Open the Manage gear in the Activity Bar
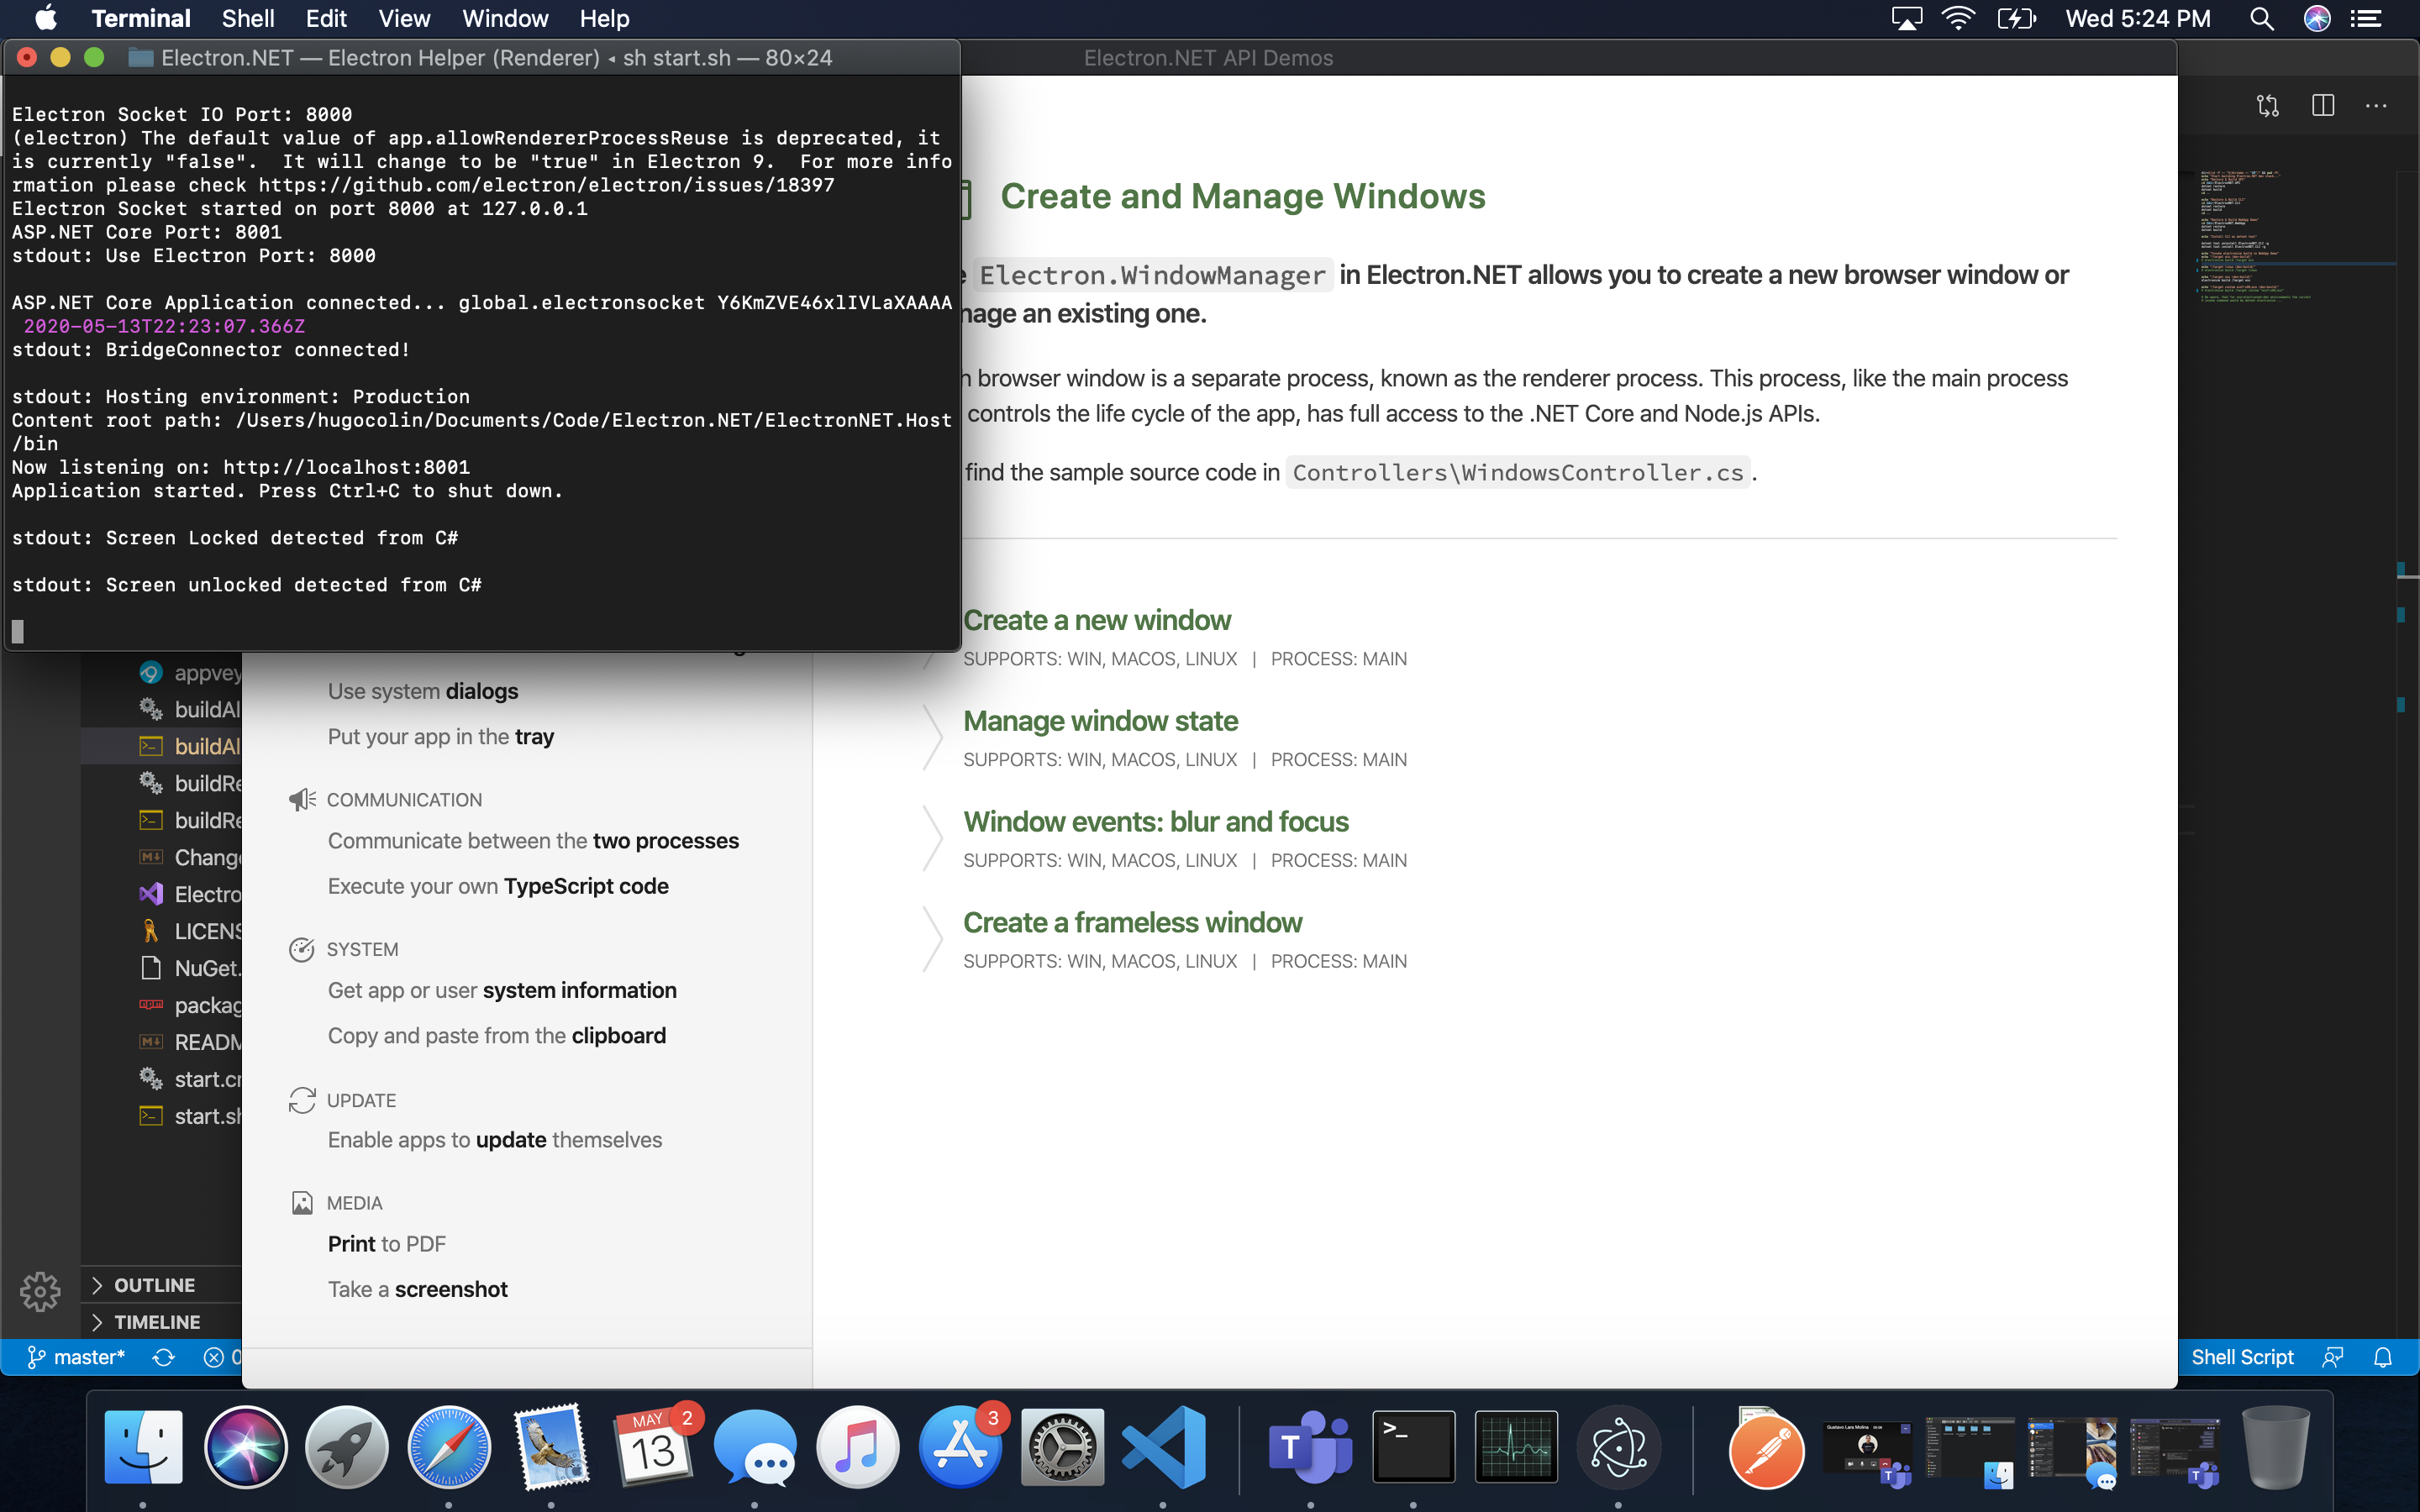 pos(40,1291)
